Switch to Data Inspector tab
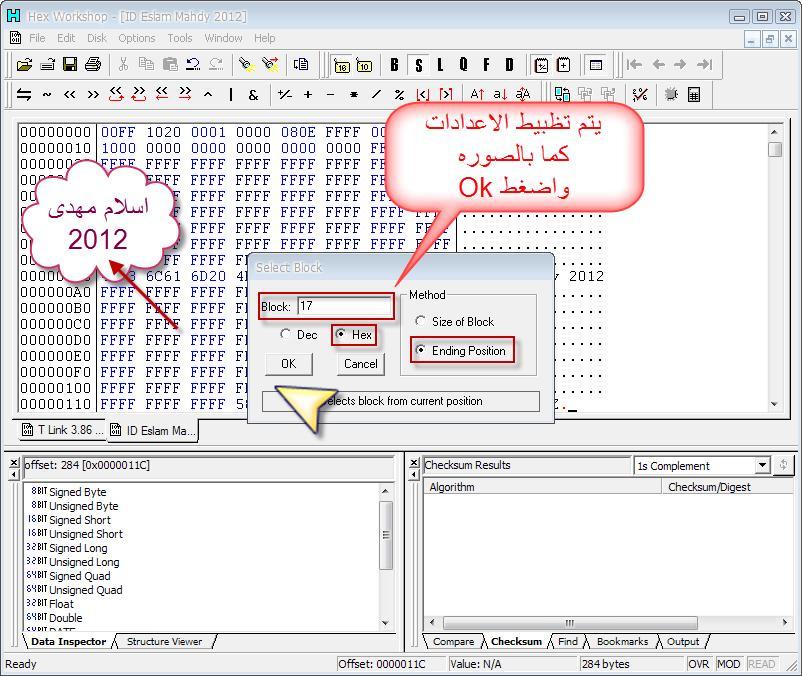Viewport: 802px width, 676px height. (x=69, y=641)
